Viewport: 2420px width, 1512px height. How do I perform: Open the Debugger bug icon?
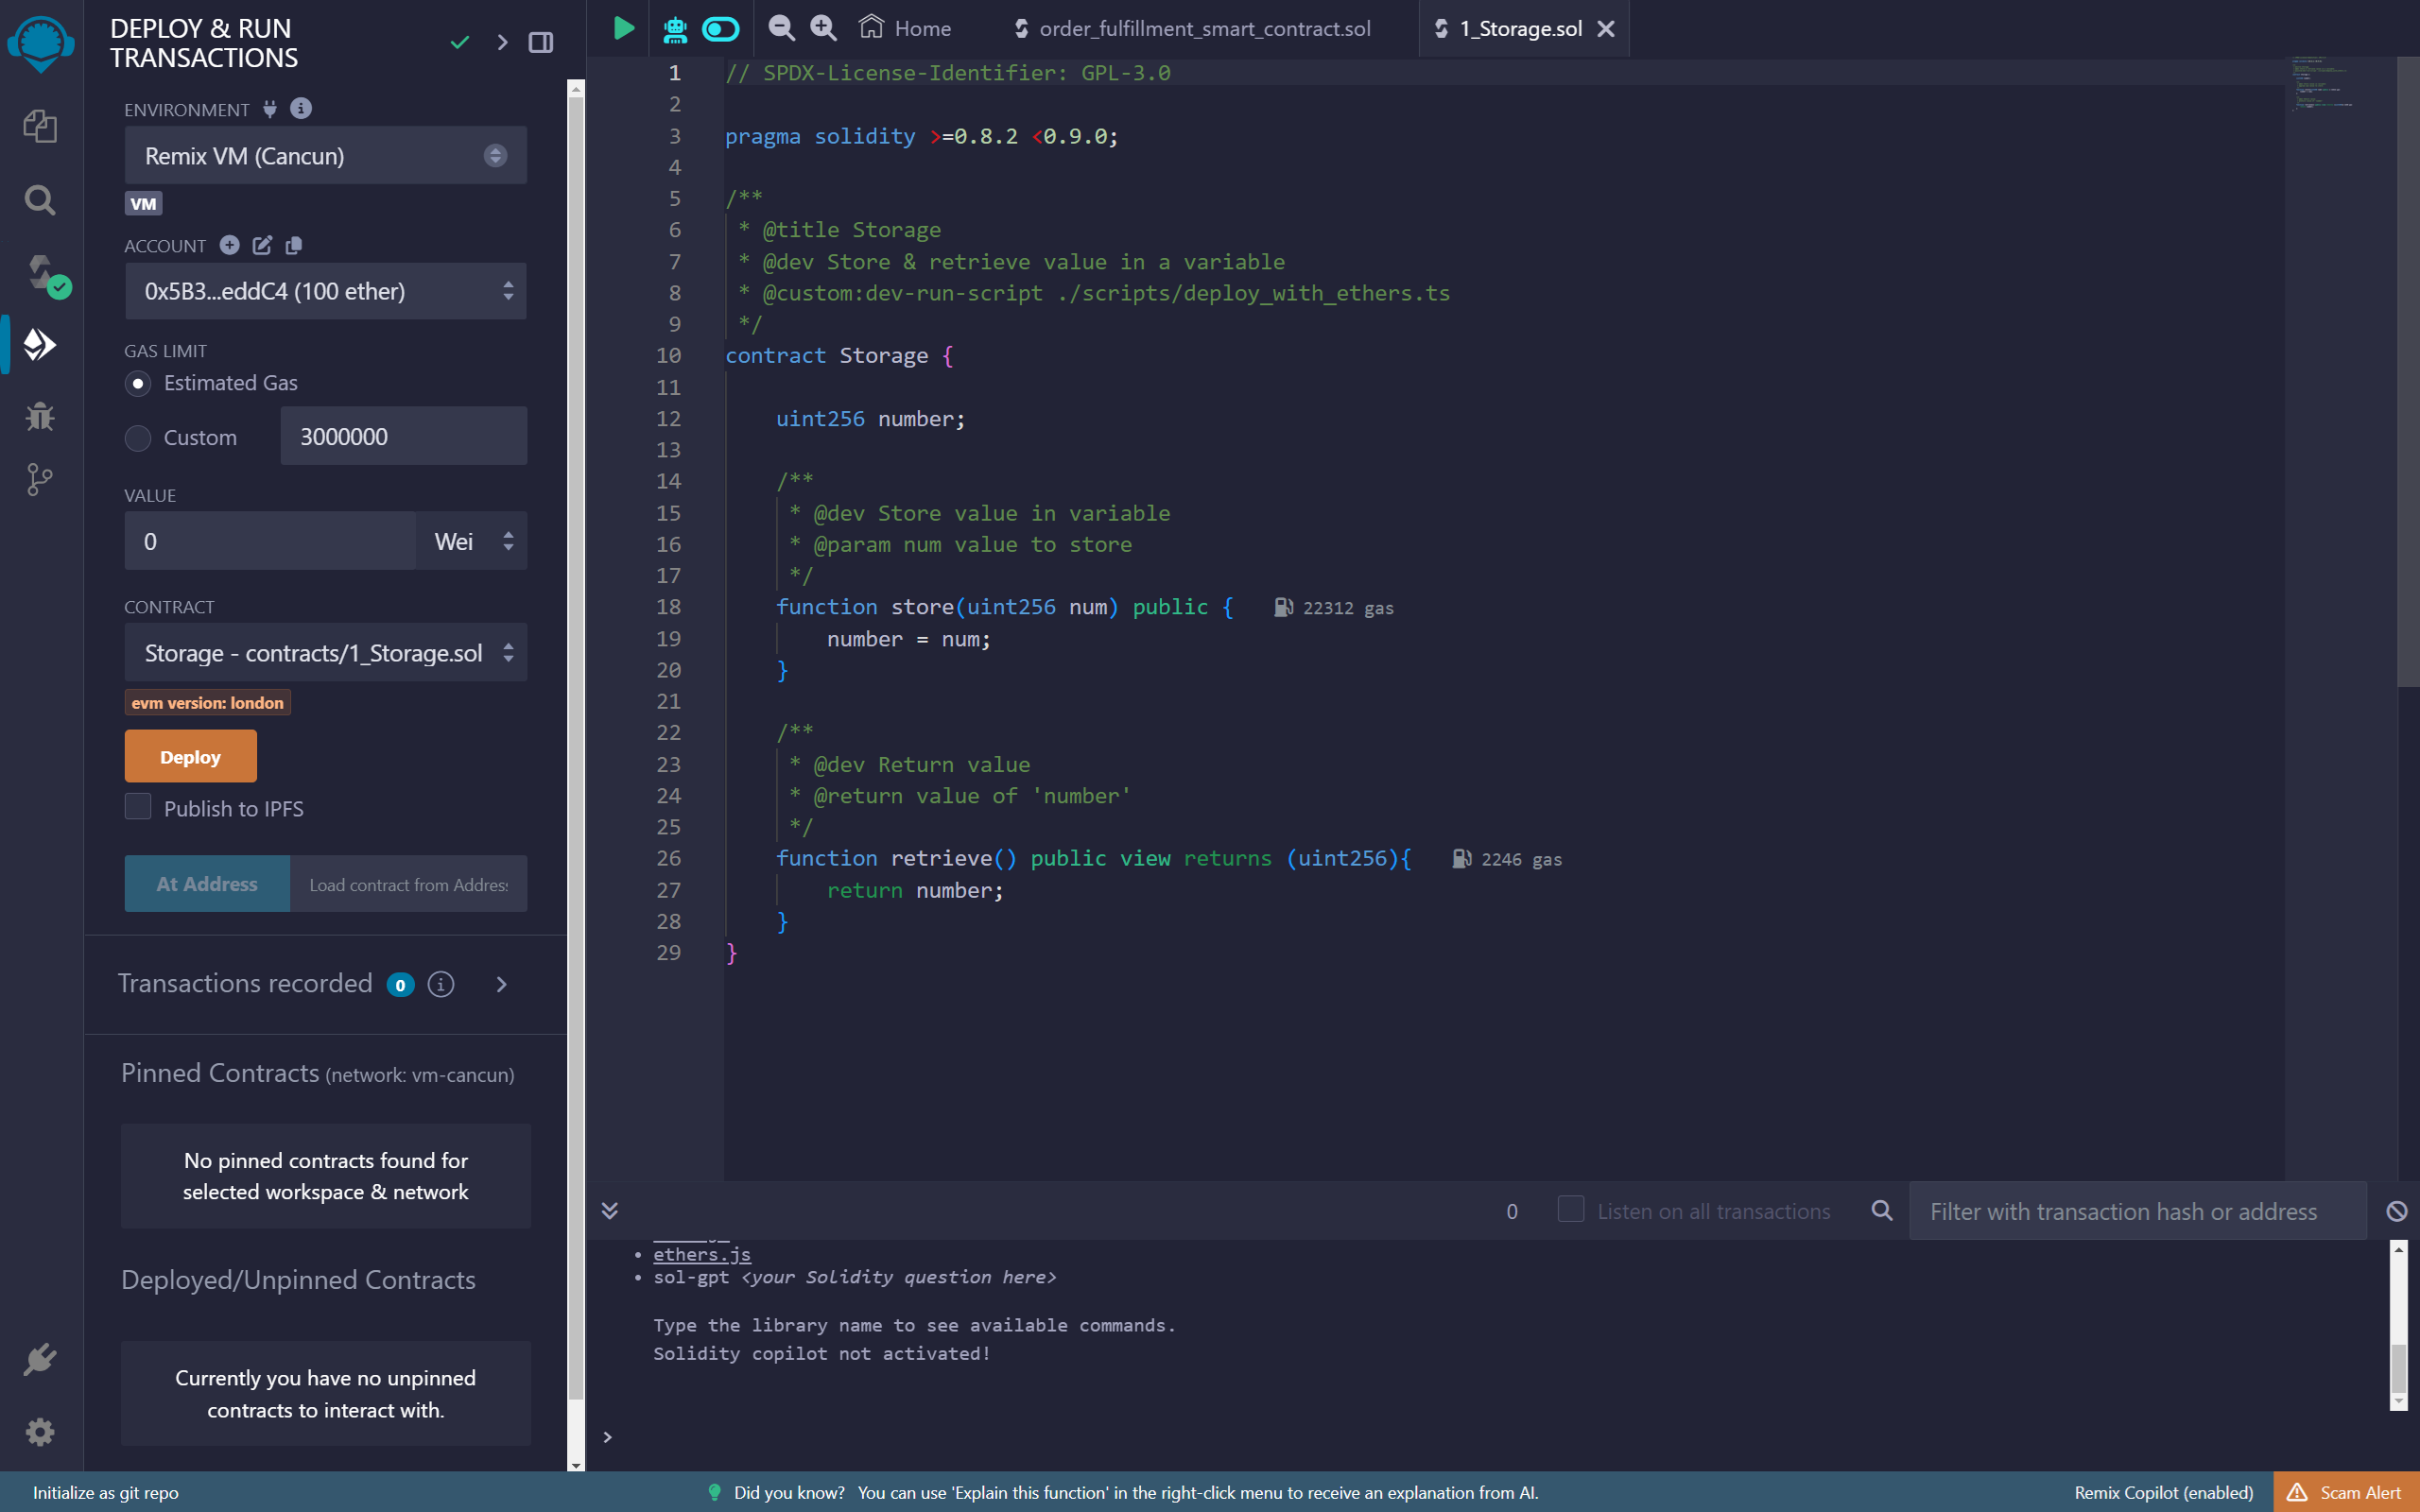40,415
